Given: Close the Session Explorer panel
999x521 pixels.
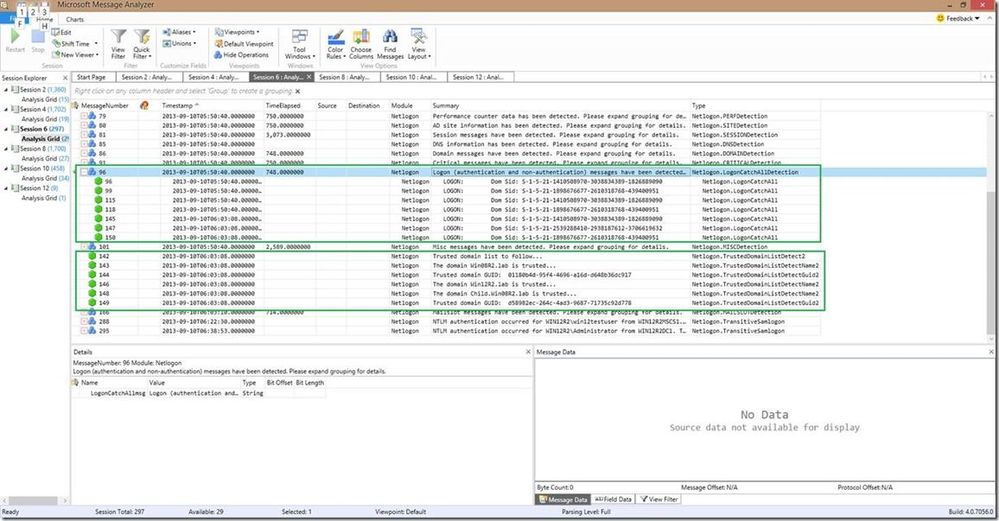Looking at the screenshot, I should tap(65, 78).
